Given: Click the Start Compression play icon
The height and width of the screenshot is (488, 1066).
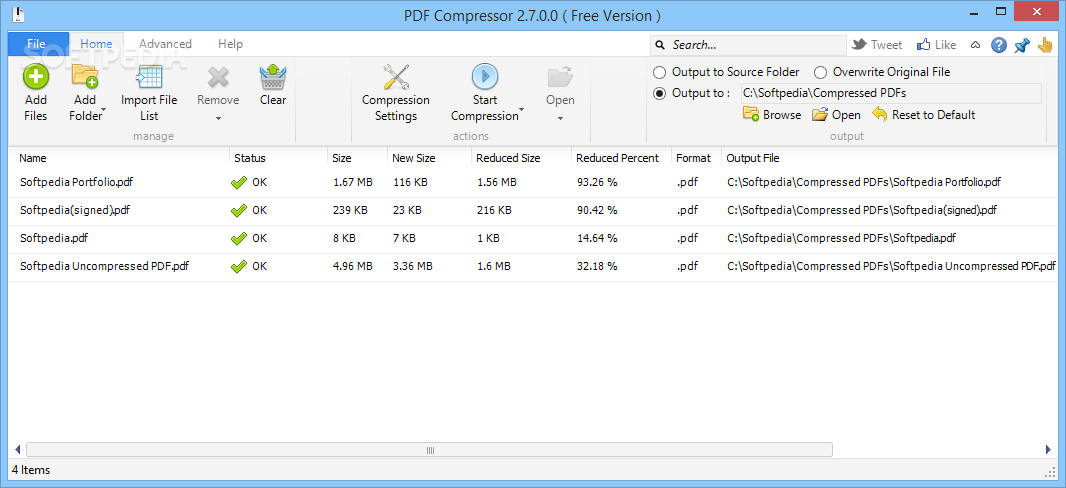Looking at the screenshot, I should point(485,77).
